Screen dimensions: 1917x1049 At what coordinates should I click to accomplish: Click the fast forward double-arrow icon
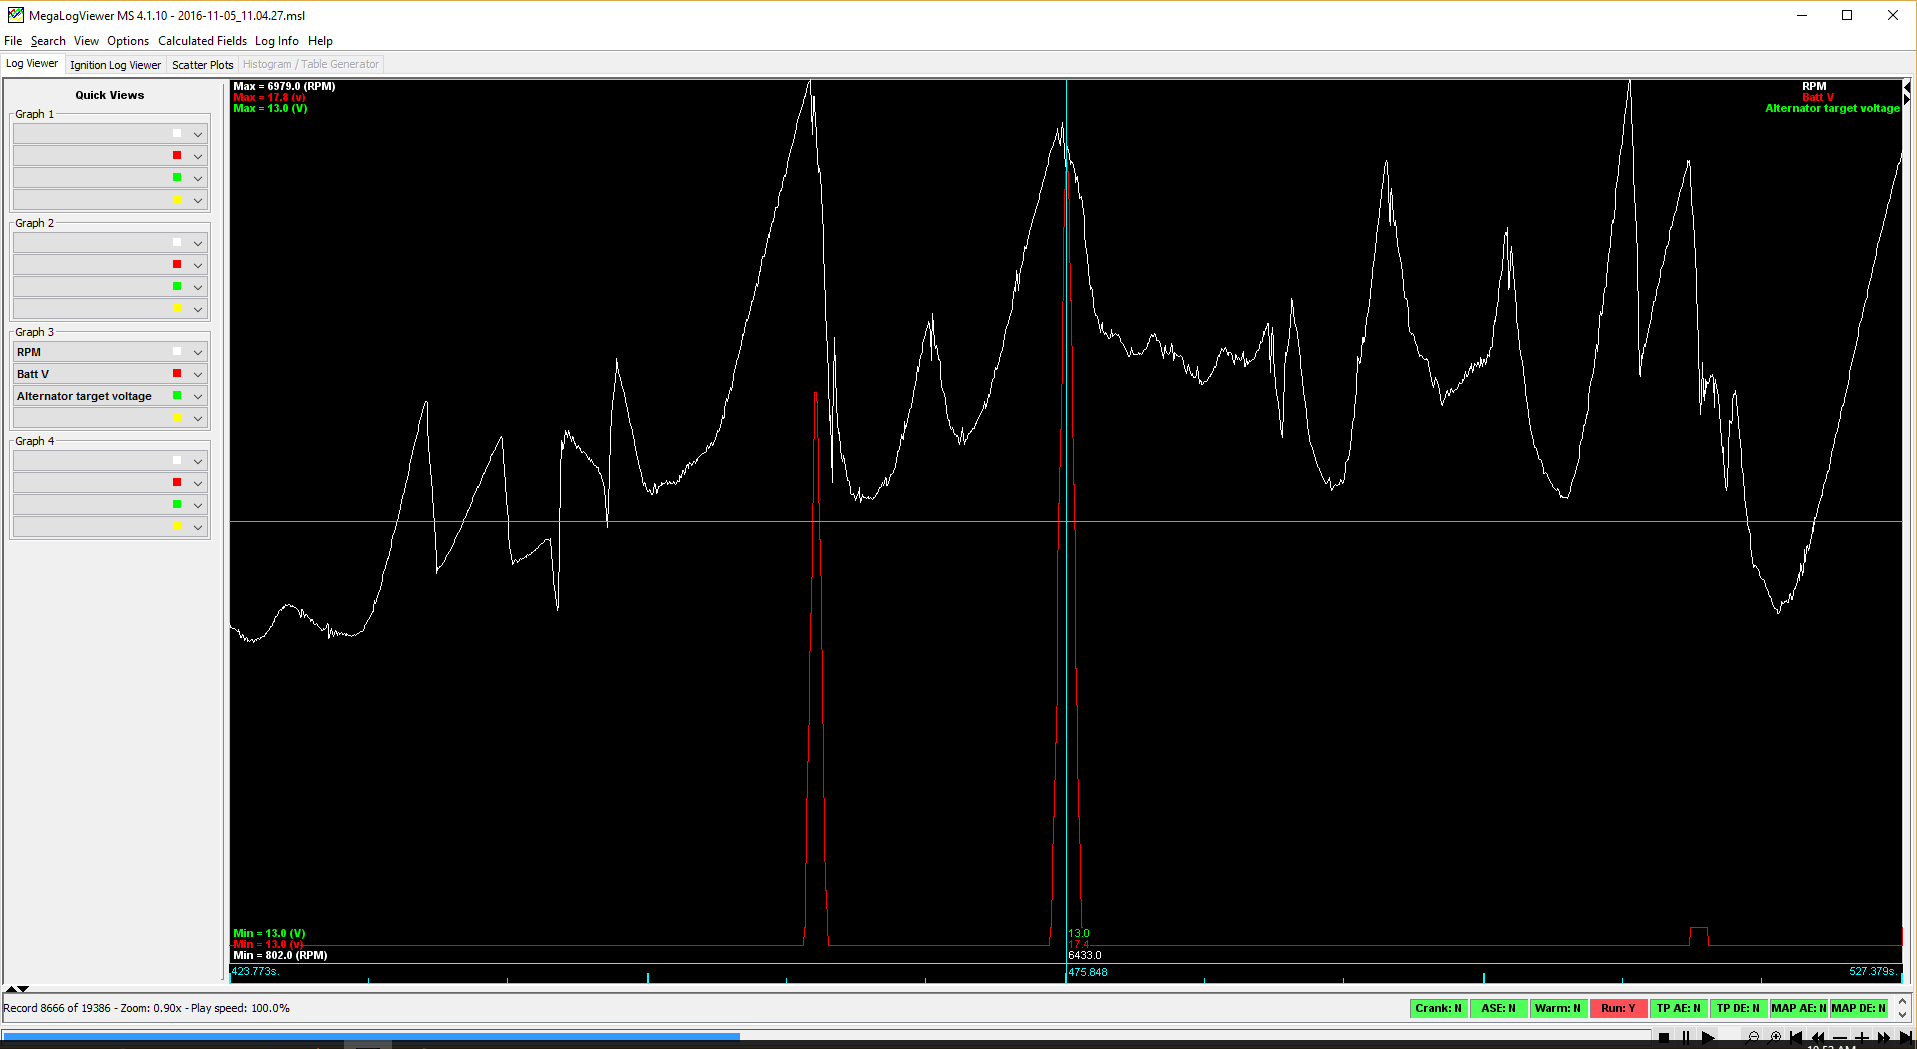click(x=1884, y=1038)
